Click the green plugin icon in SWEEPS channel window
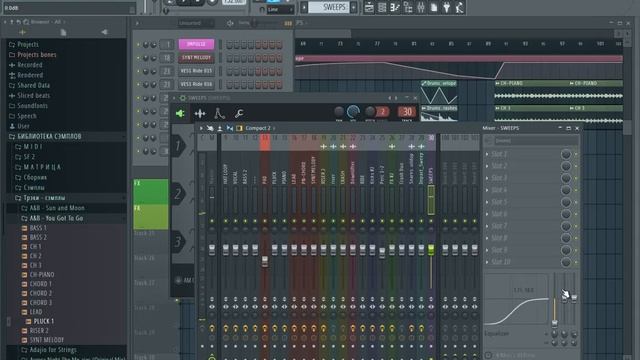 (x=180, y=113)
